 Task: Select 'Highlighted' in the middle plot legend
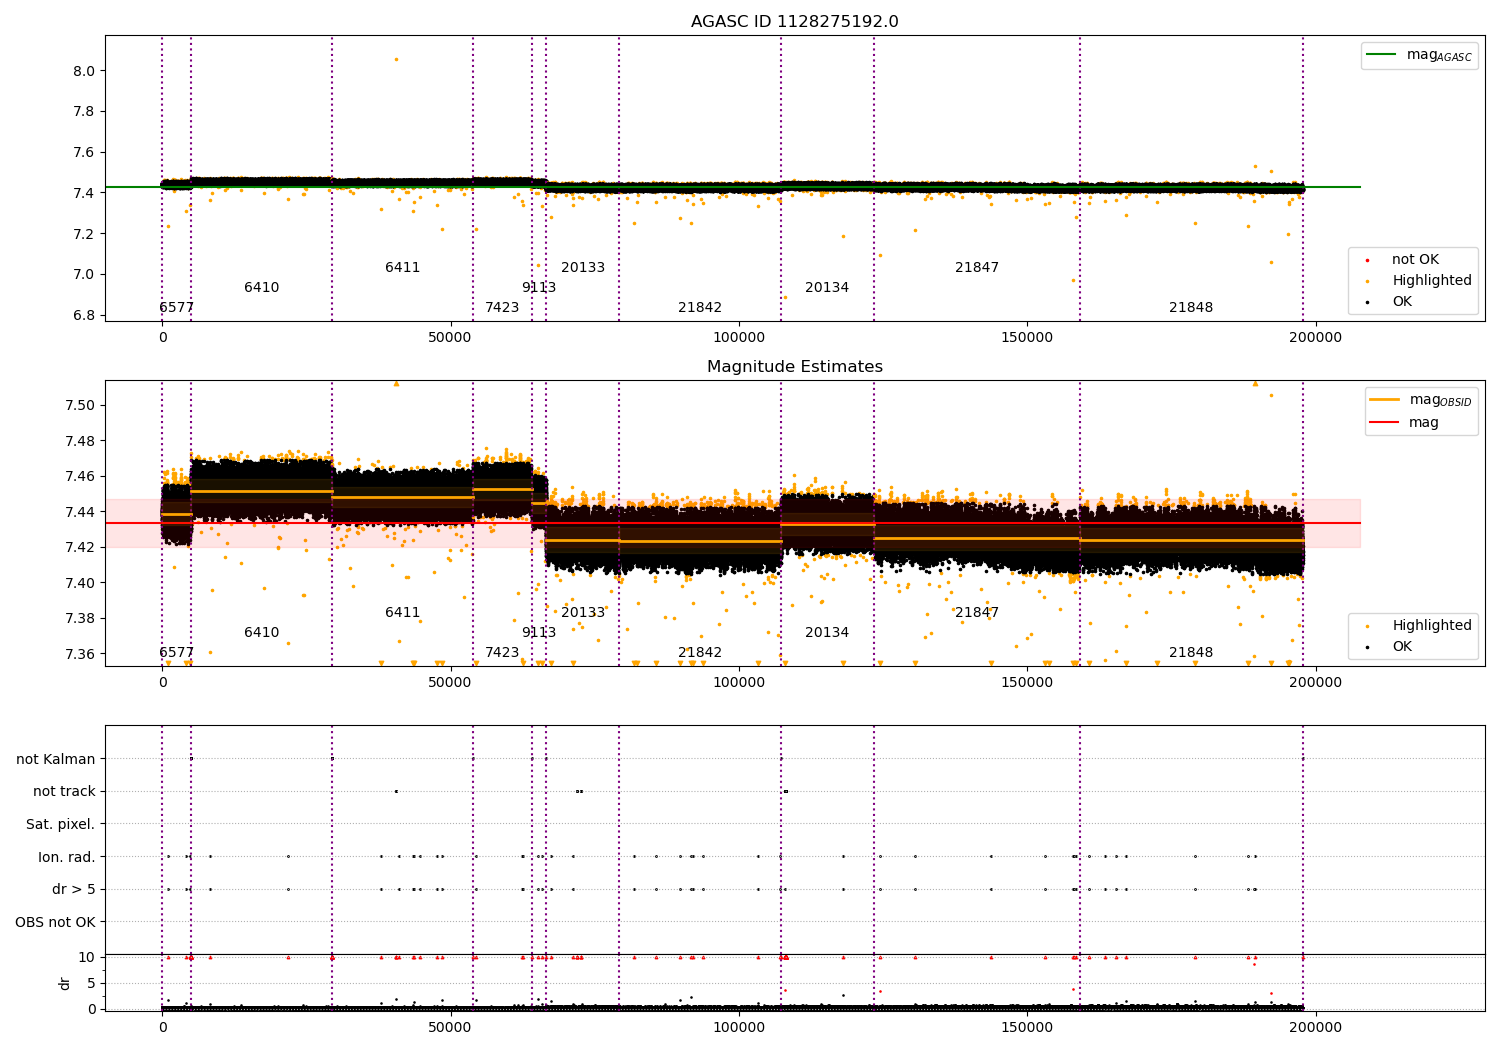[1431, 626]
